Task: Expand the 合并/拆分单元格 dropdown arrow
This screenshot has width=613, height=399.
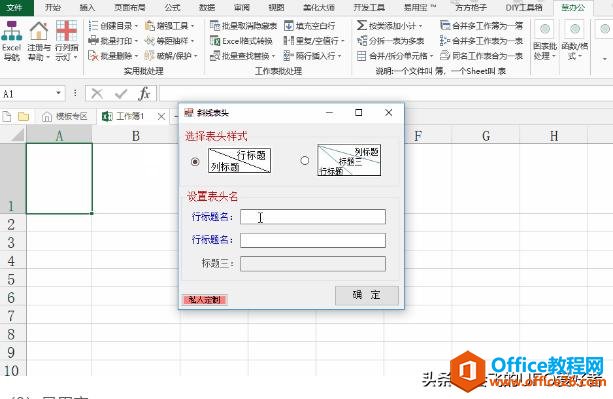Action: tap(432, 56)
